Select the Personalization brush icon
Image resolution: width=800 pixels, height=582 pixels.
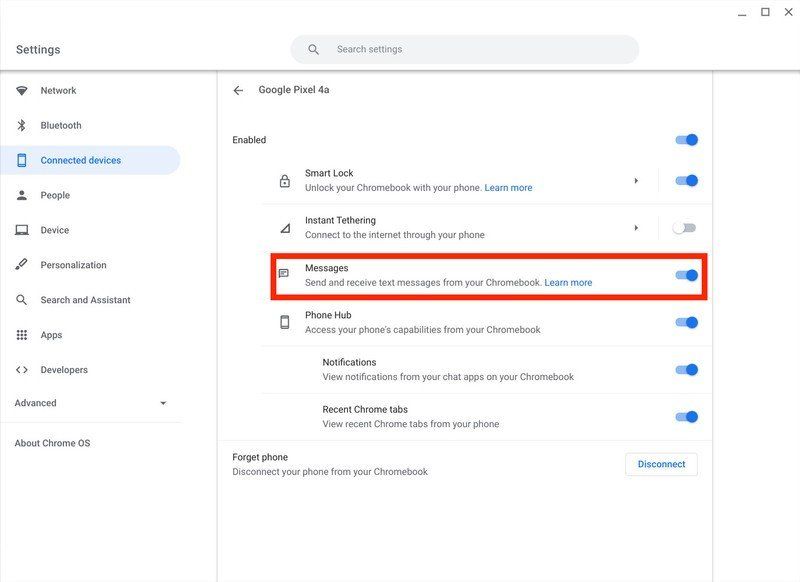click(23, 264)
